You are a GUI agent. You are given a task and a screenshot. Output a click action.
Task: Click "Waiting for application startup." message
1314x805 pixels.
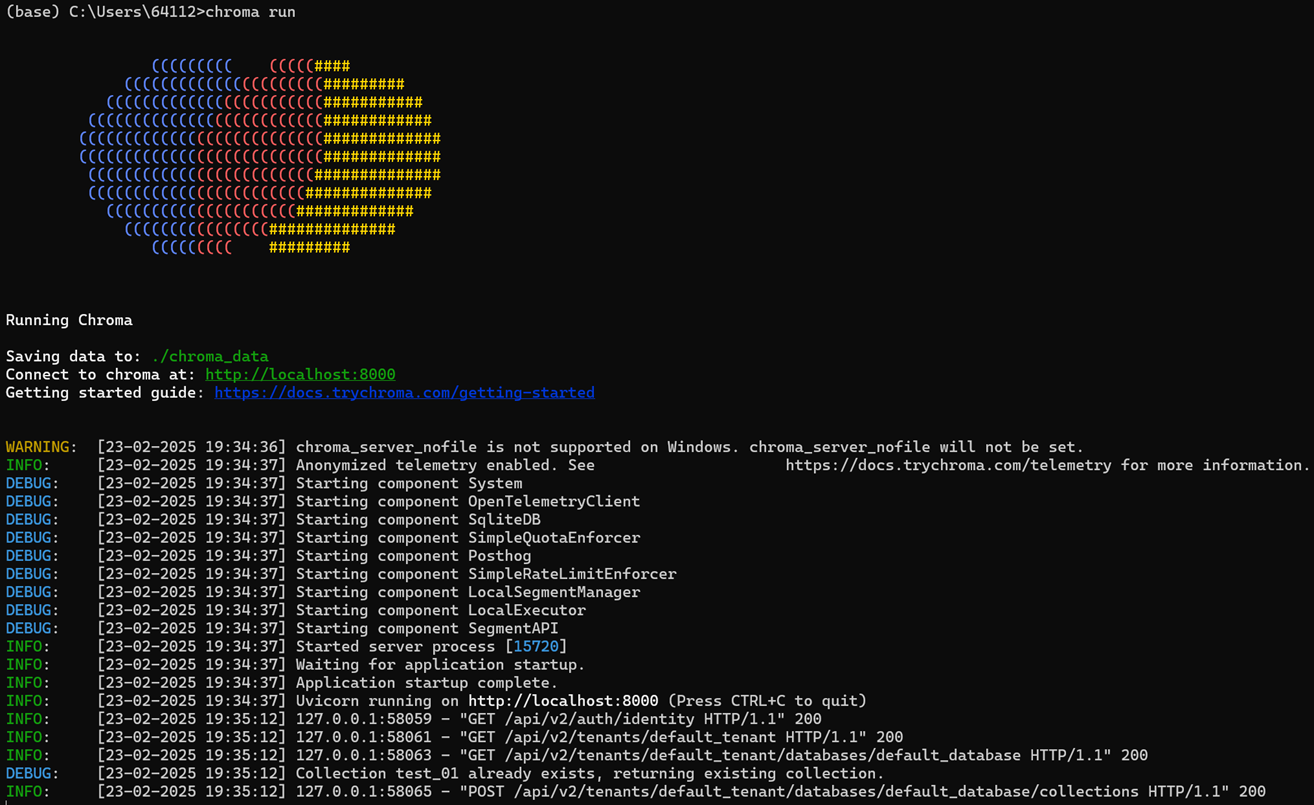pos(441,664)
